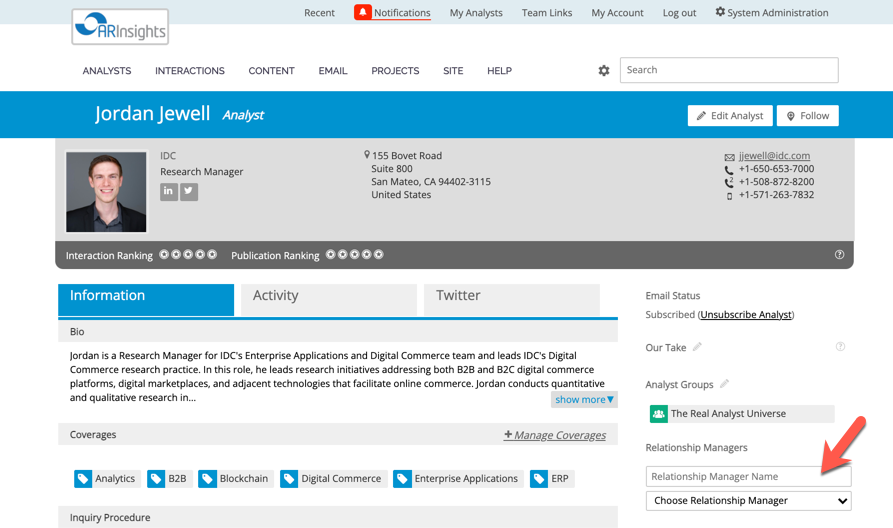Open My Account
Screen dimensions: 893x528
617,13
